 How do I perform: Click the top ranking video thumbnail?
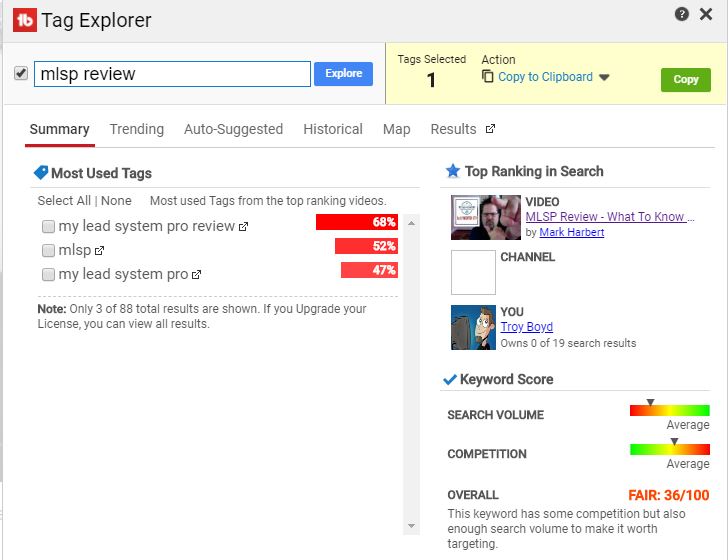(486, 217)
